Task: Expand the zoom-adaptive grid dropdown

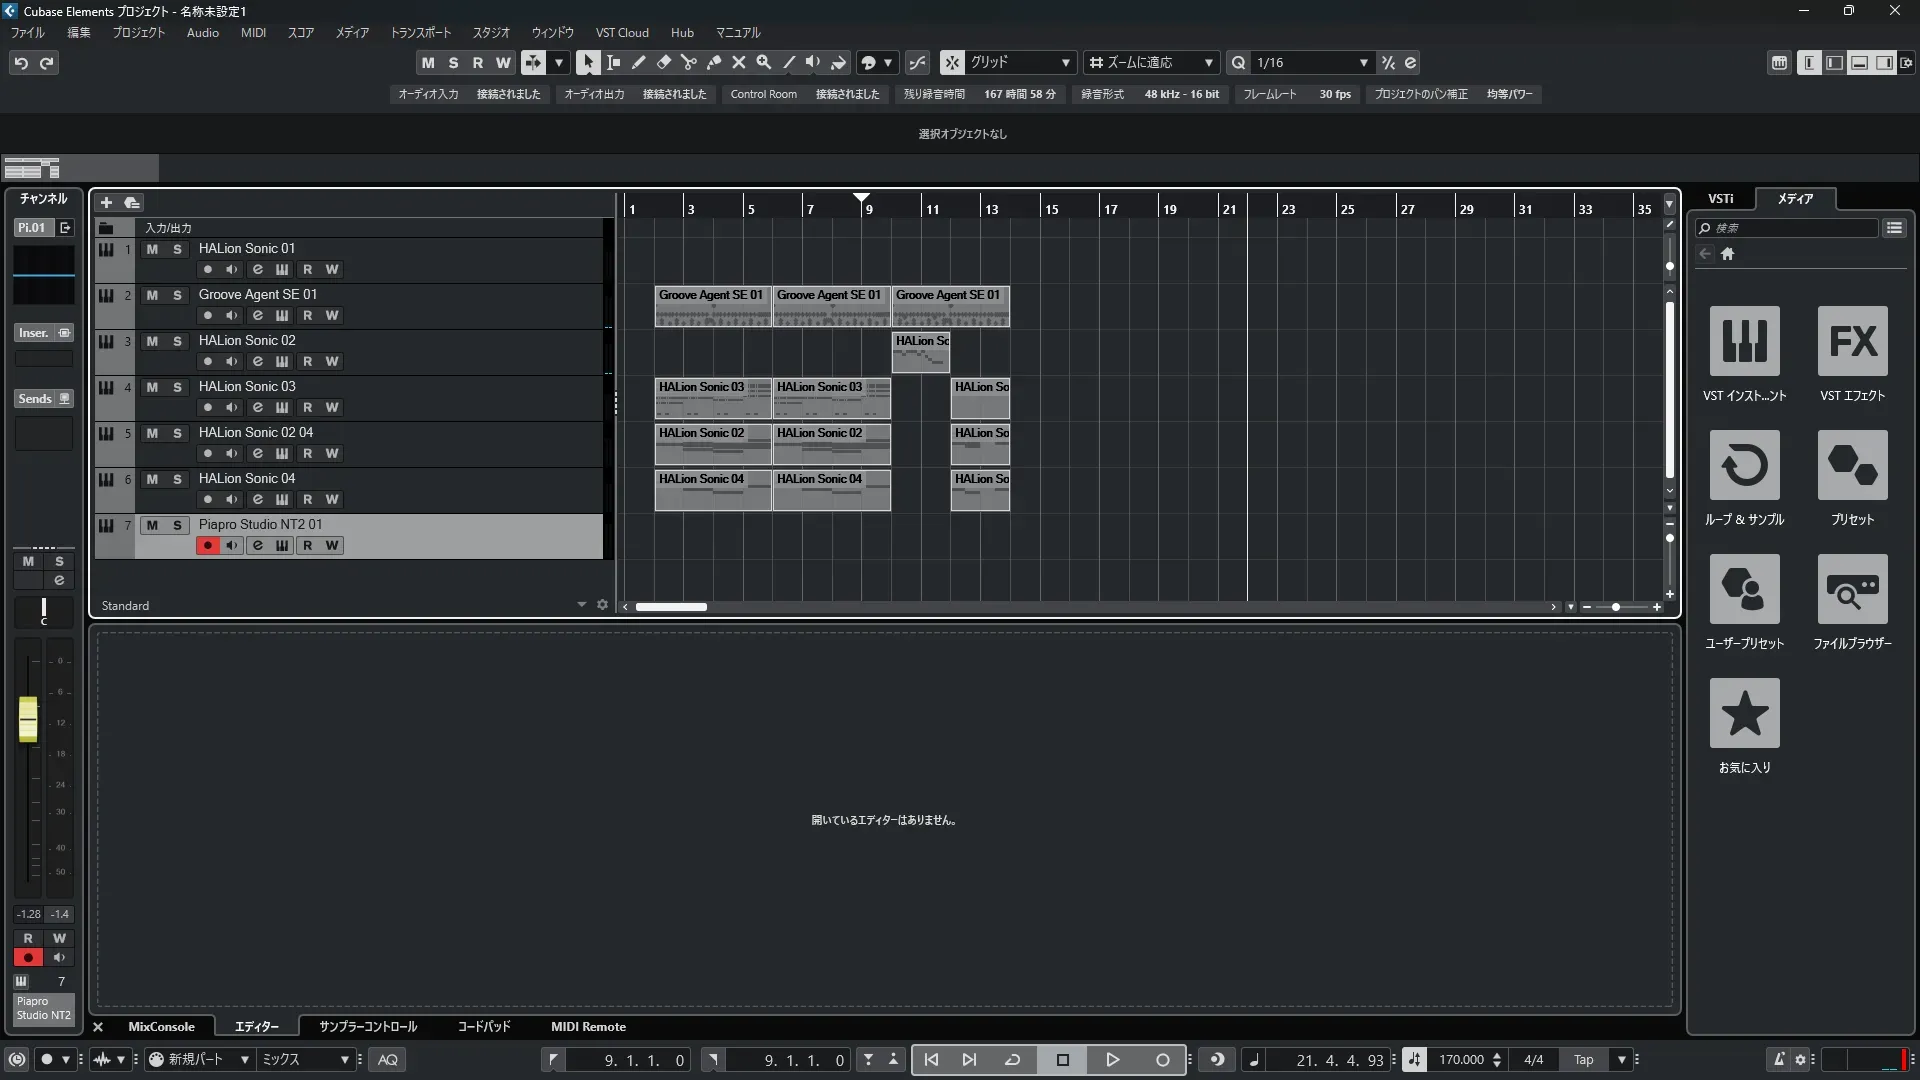Action: pos(1208,62)
